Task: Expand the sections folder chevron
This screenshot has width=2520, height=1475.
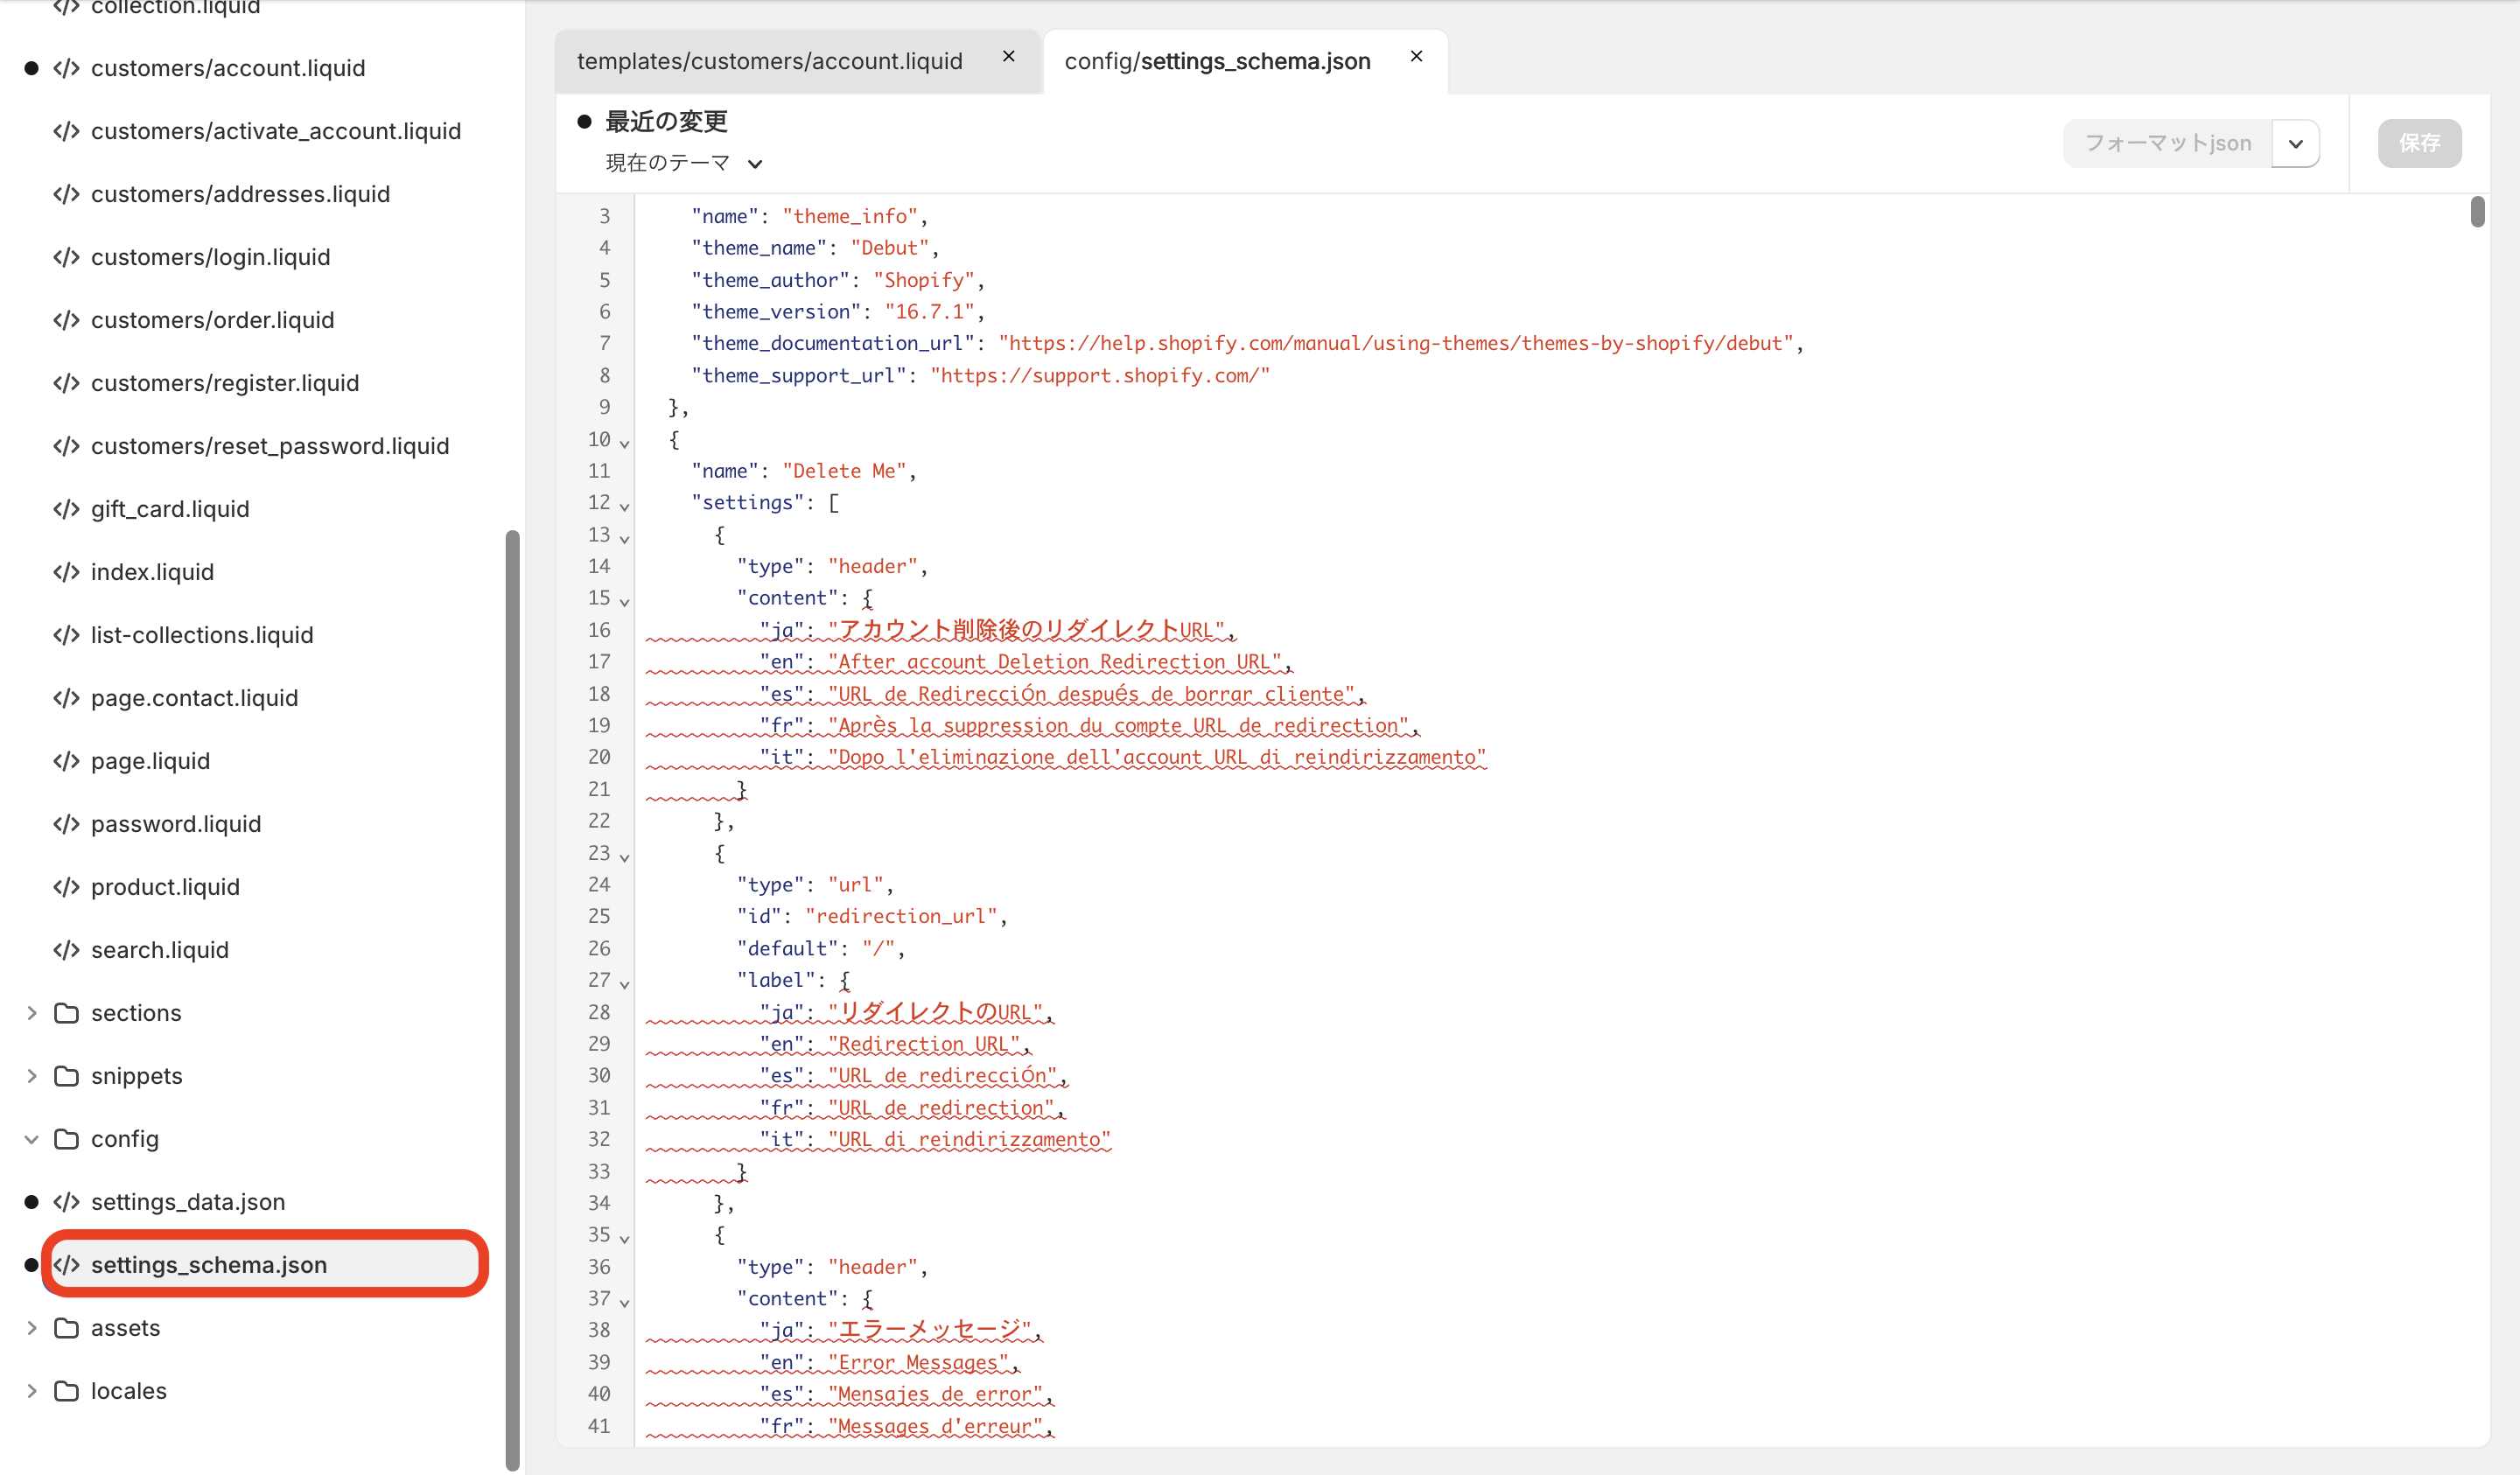Action: pyautogui.click(x=32, y=1013)
